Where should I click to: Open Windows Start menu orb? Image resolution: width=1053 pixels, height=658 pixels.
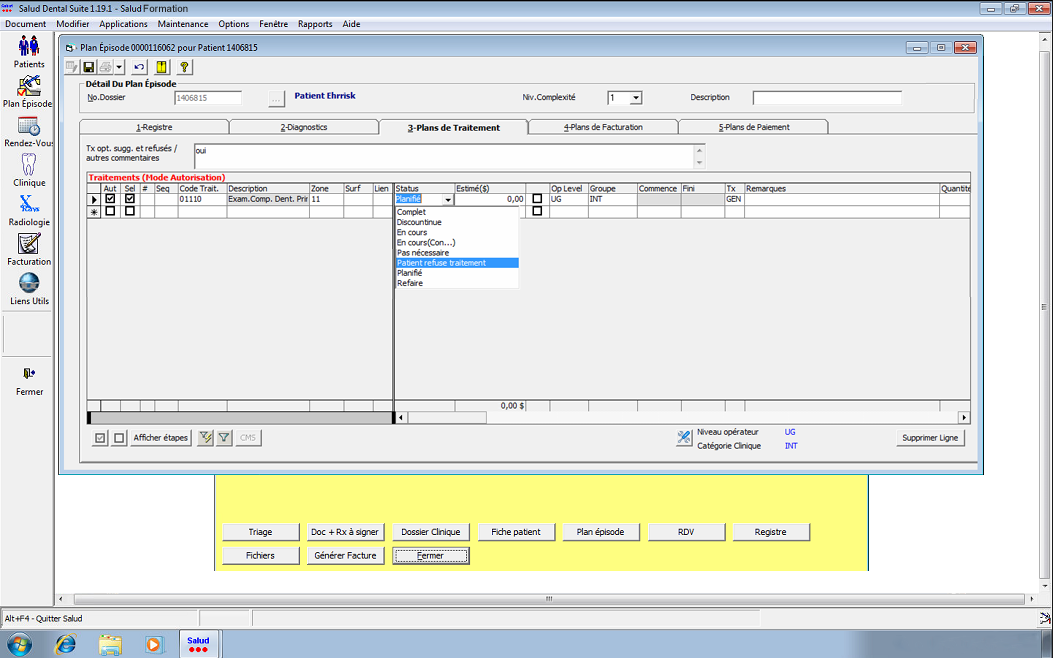click(x=19, y=645)
